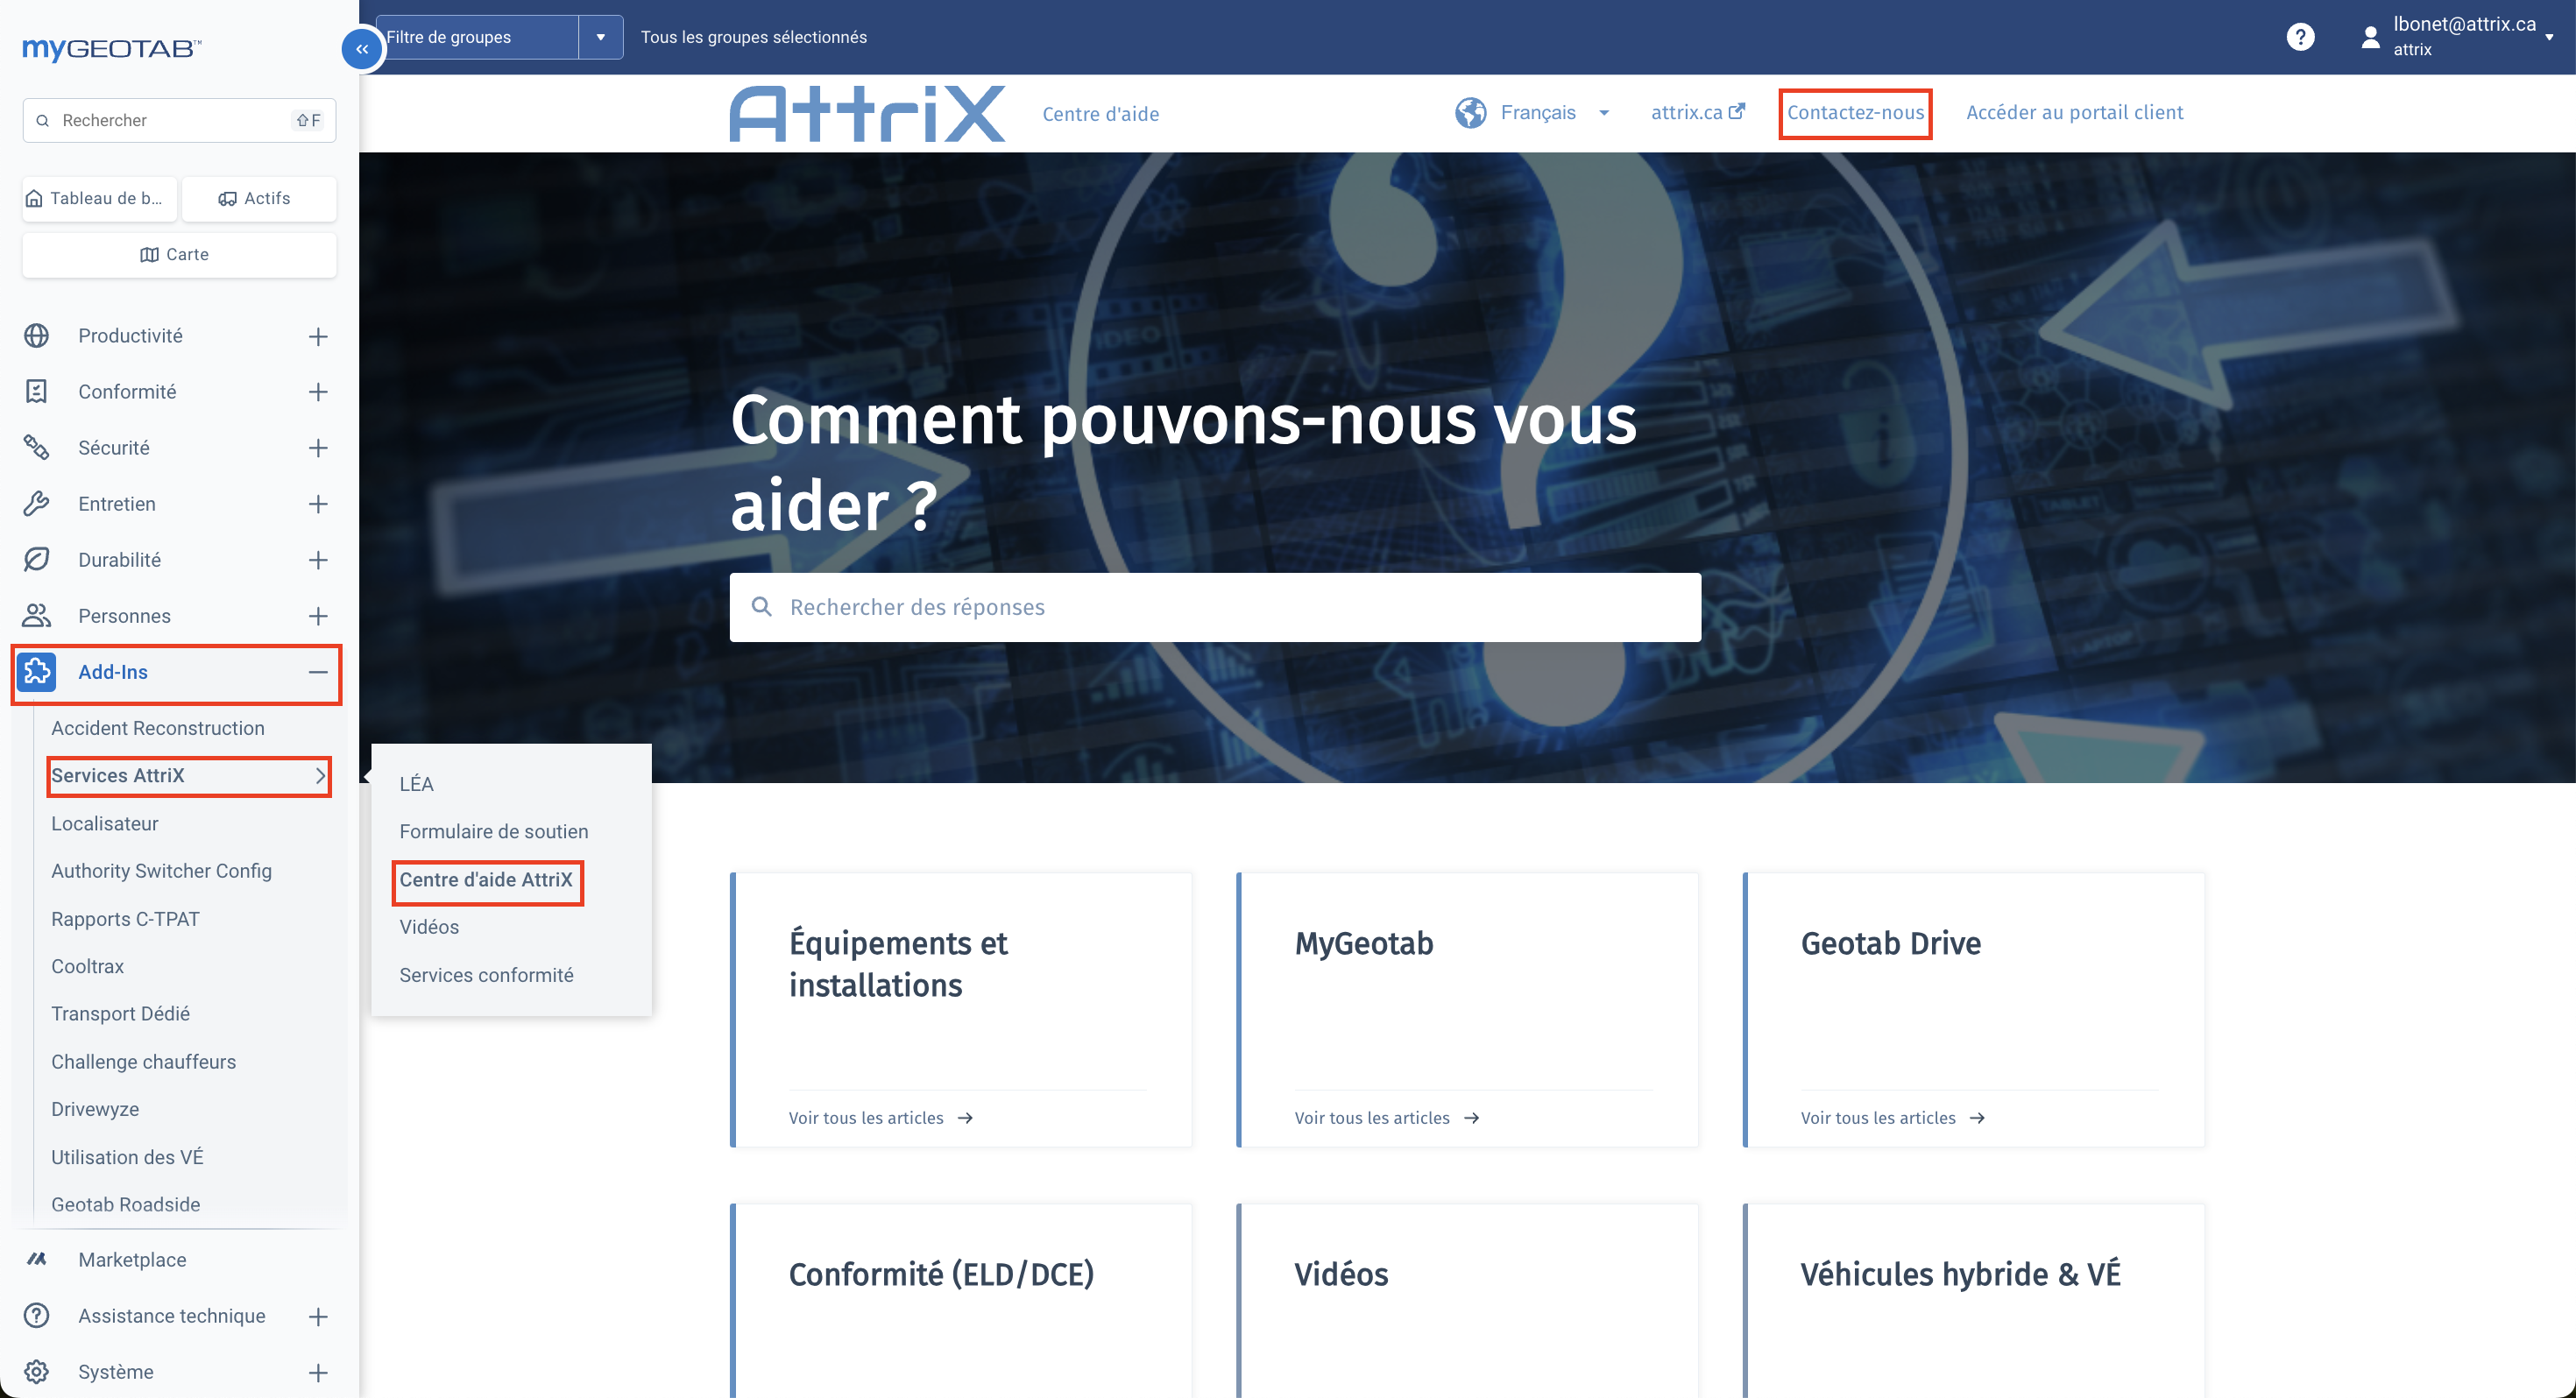
Task: Expand the Productivité menu section
Action: click(318, 337)
